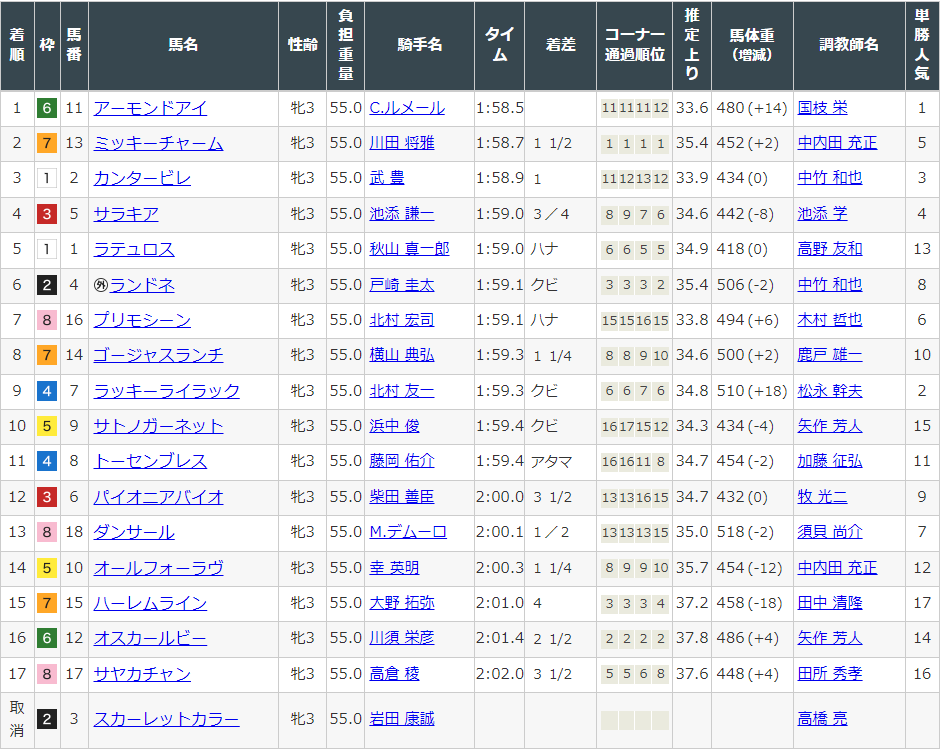Open trainer 中竹 和也 in ランドネ row

pyautogui.click(x=830, y=285)
